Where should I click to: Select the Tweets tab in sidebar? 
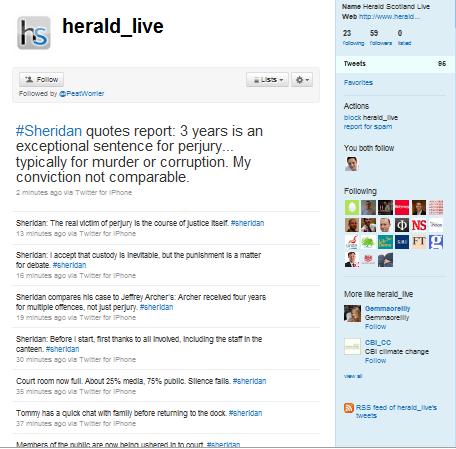[x=395, y=64]
